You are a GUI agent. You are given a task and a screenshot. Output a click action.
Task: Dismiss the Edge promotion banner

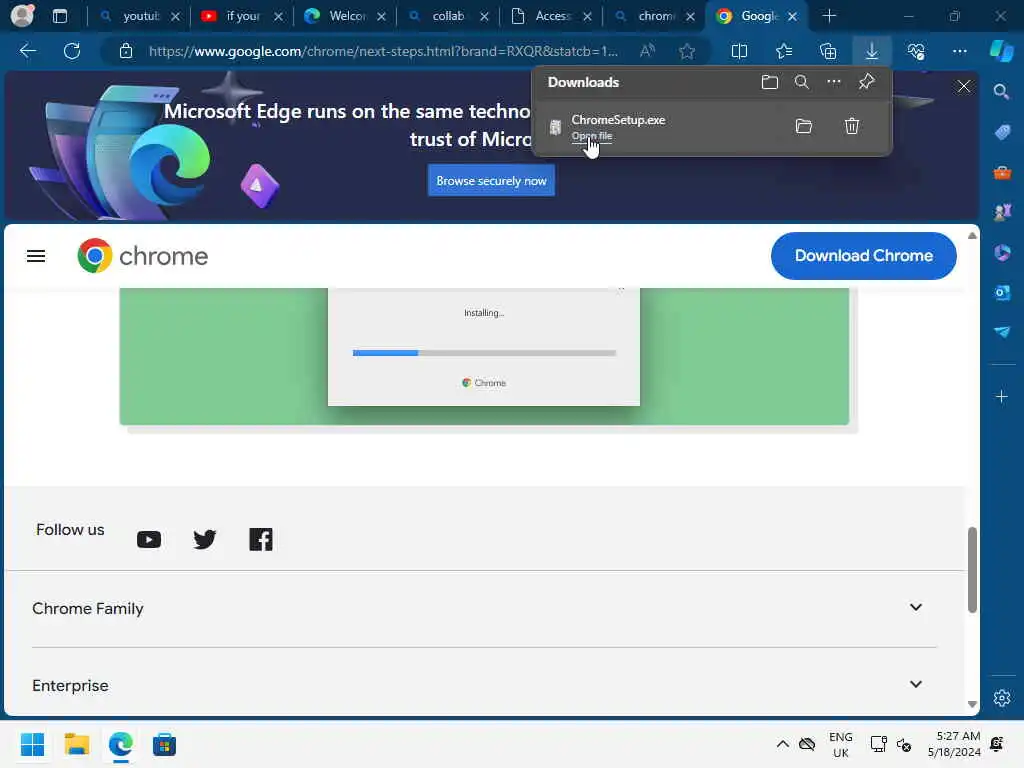(x=964, y=86)
